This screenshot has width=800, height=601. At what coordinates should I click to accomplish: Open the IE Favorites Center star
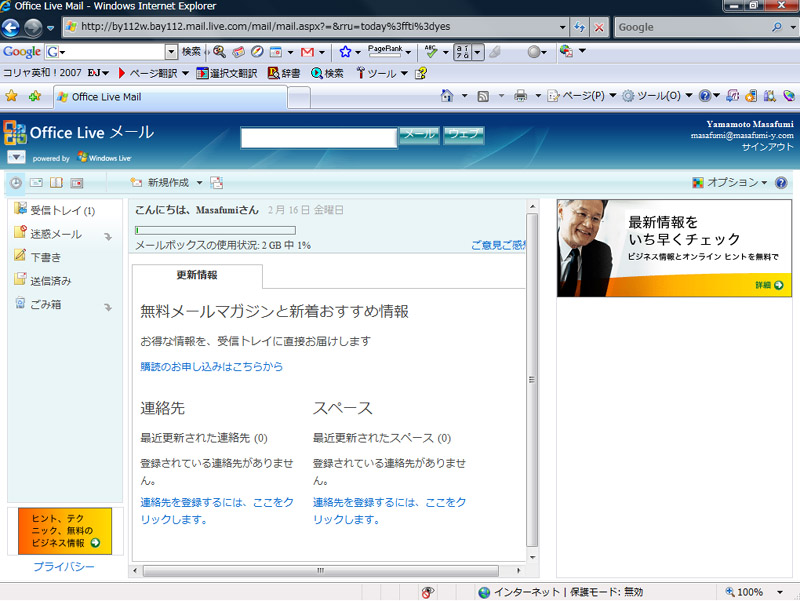(x=11, y=95)
